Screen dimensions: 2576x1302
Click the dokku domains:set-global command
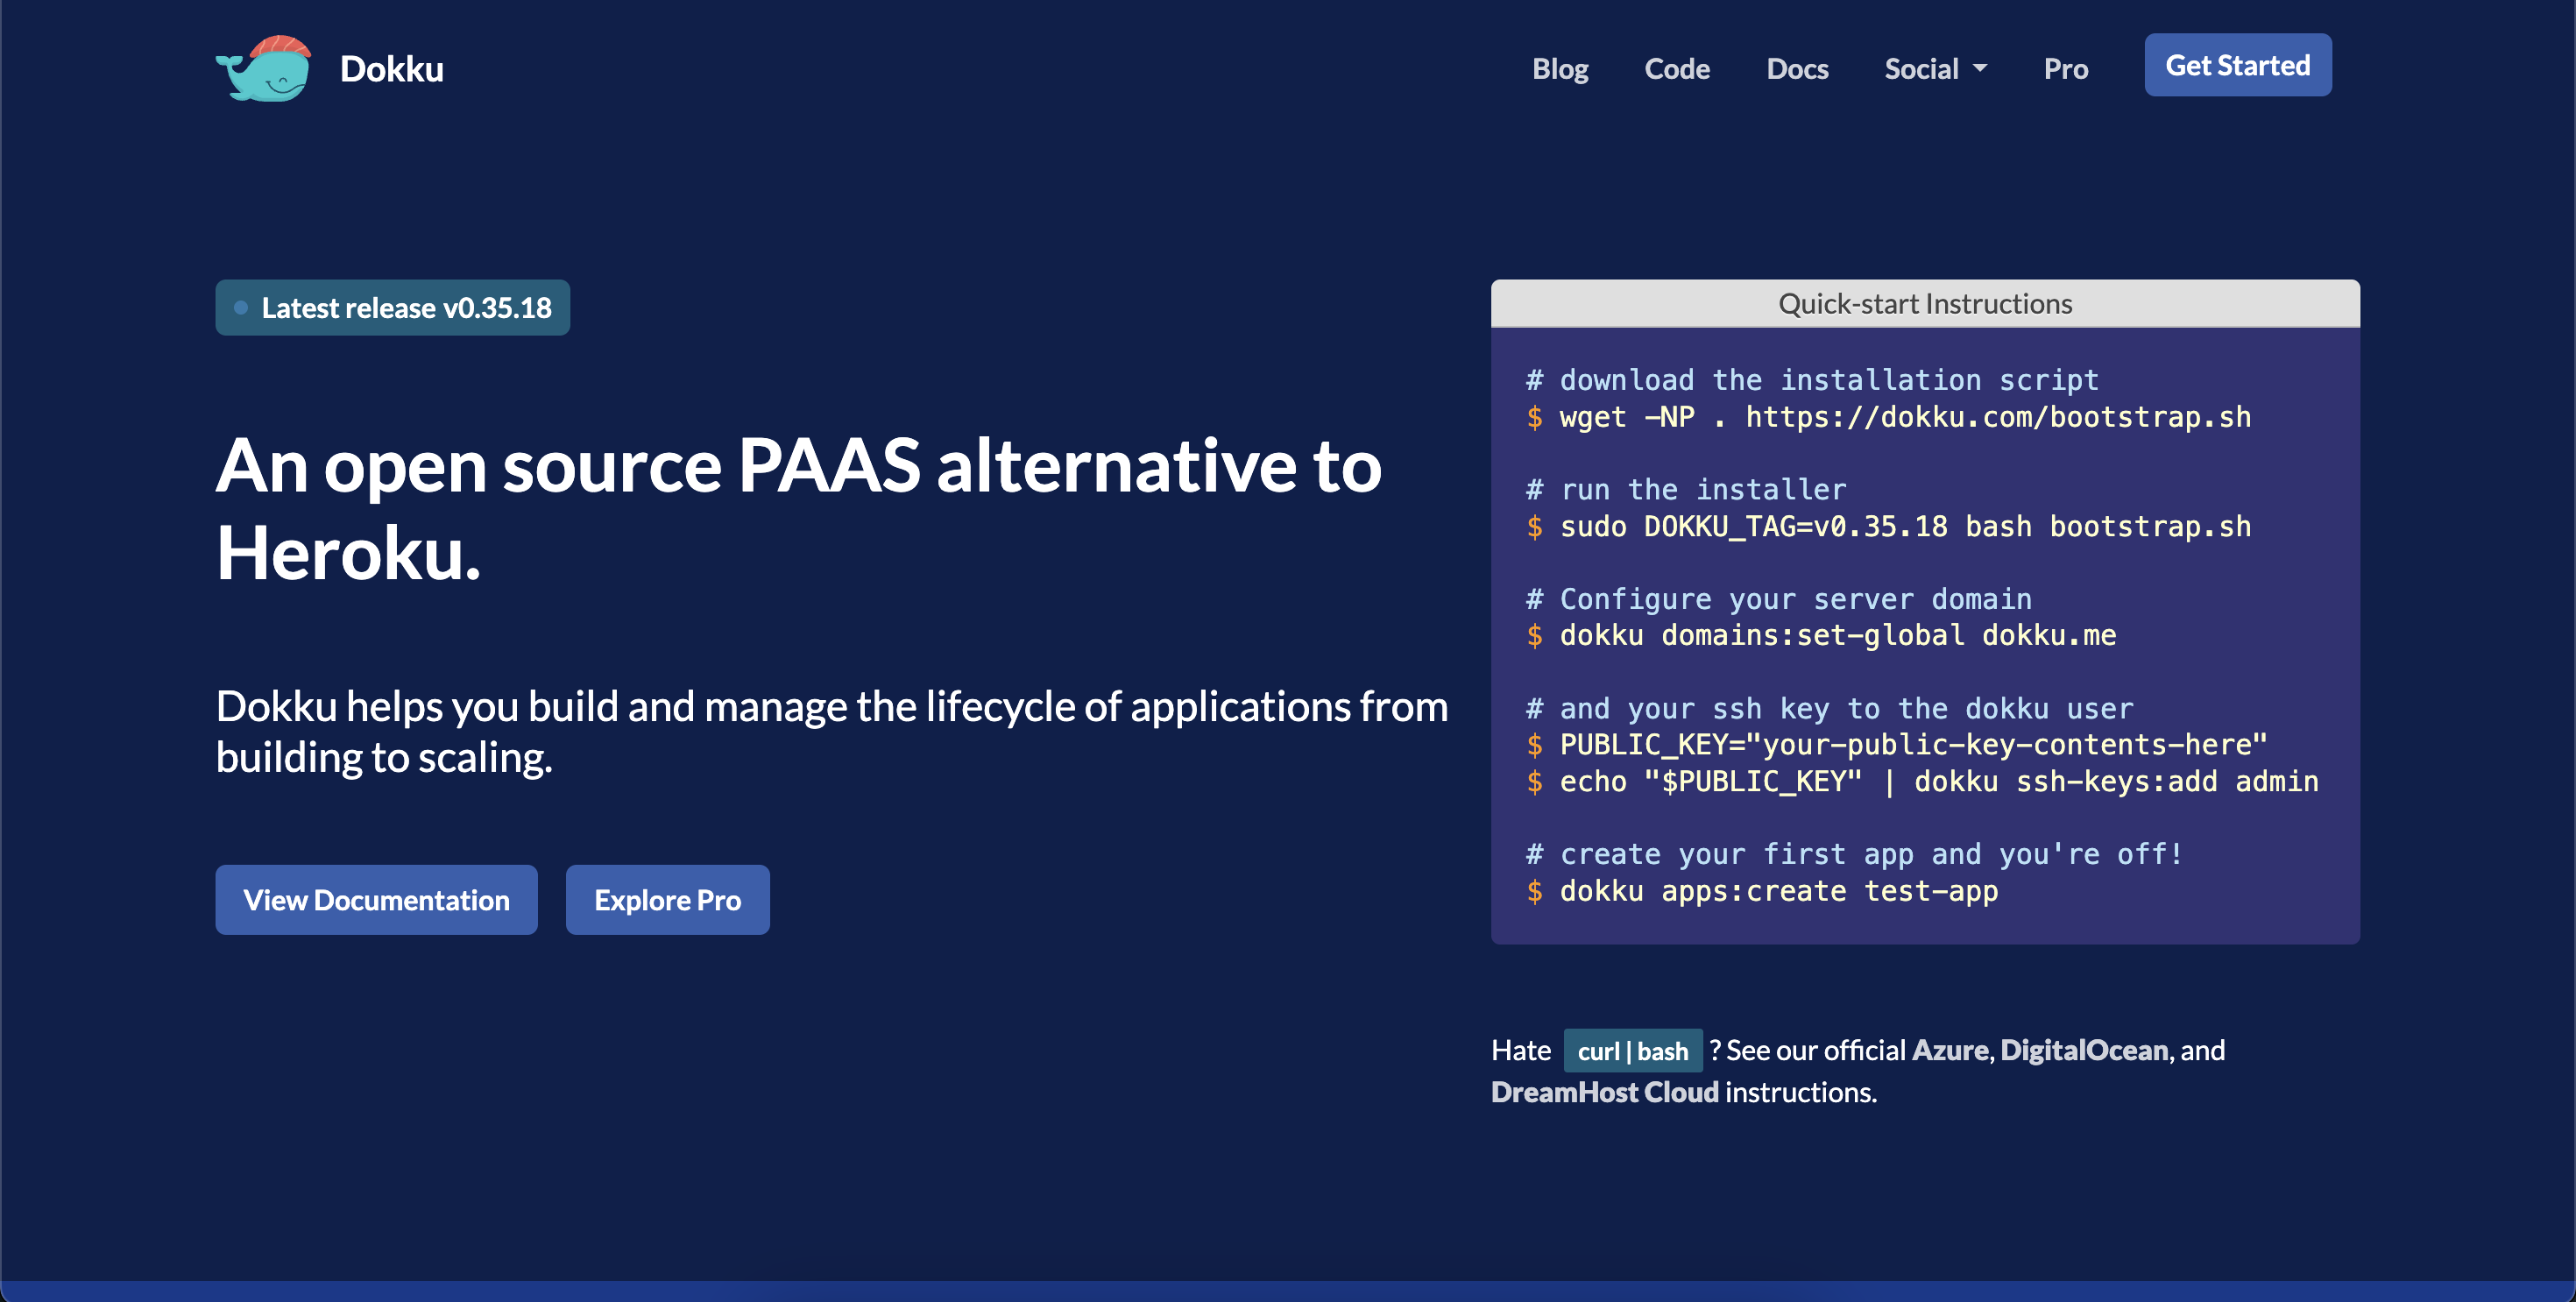[x=1820, y=636]
